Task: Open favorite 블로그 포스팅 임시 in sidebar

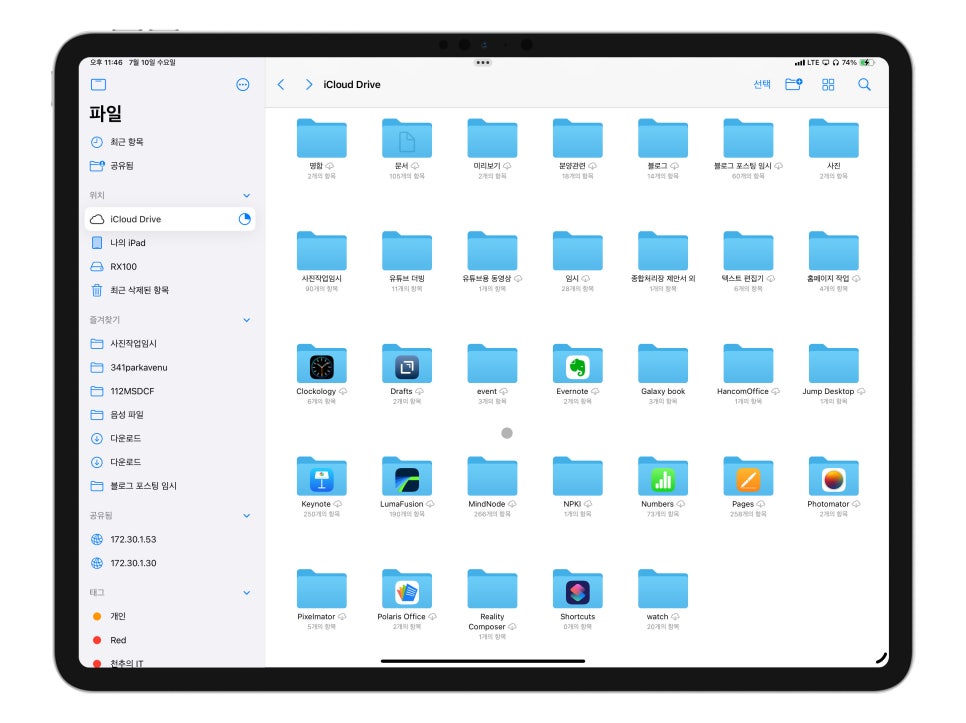Action: [169, 486]
